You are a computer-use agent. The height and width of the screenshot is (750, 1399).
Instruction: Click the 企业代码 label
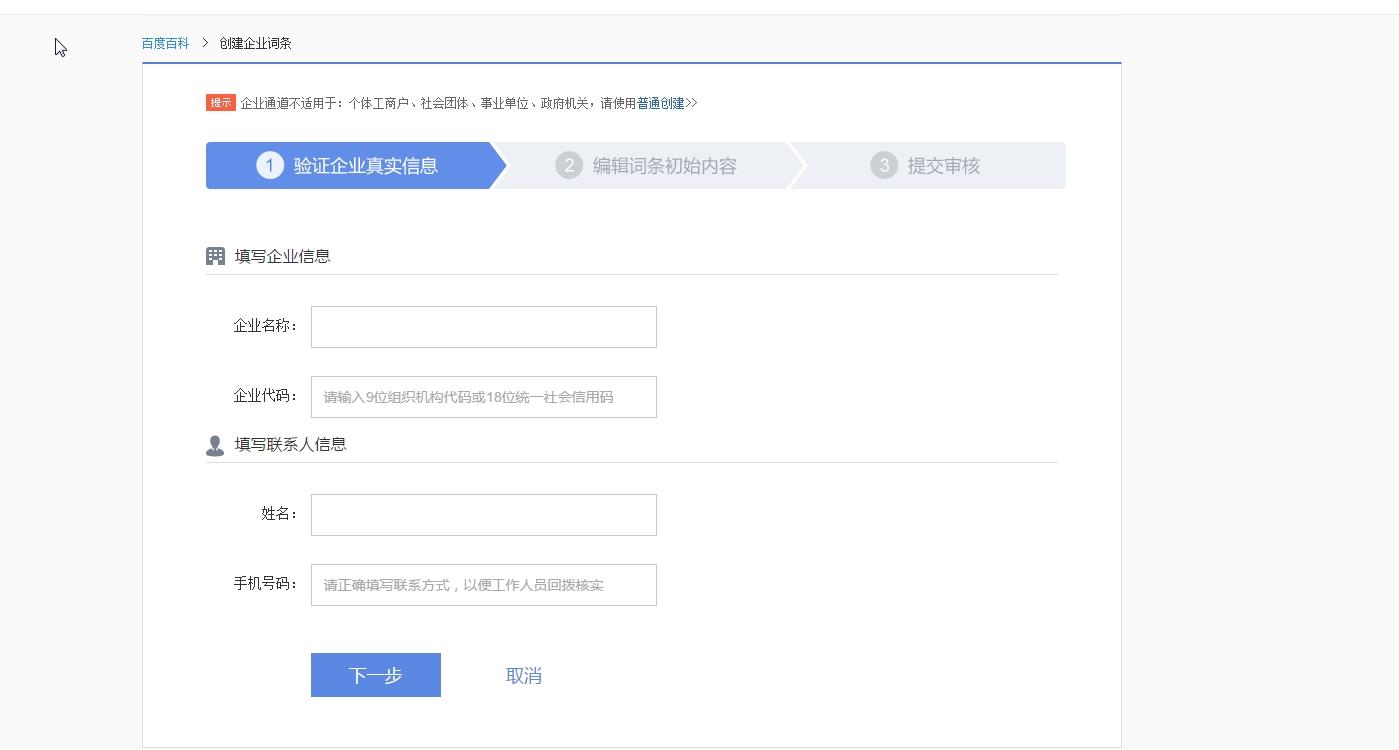coord(266,396)
